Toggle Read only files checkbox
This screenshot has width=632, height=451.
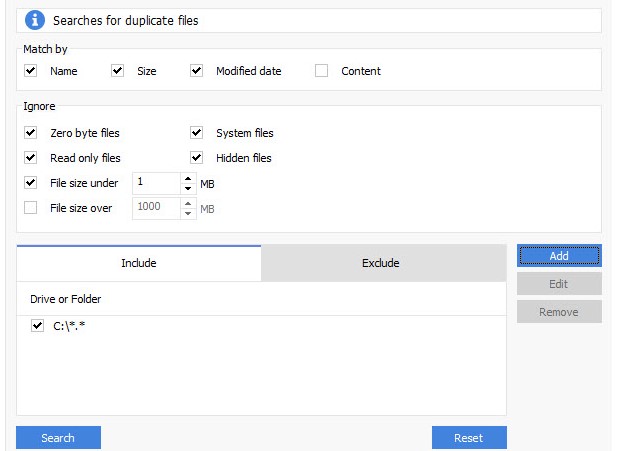pos(31,158)
